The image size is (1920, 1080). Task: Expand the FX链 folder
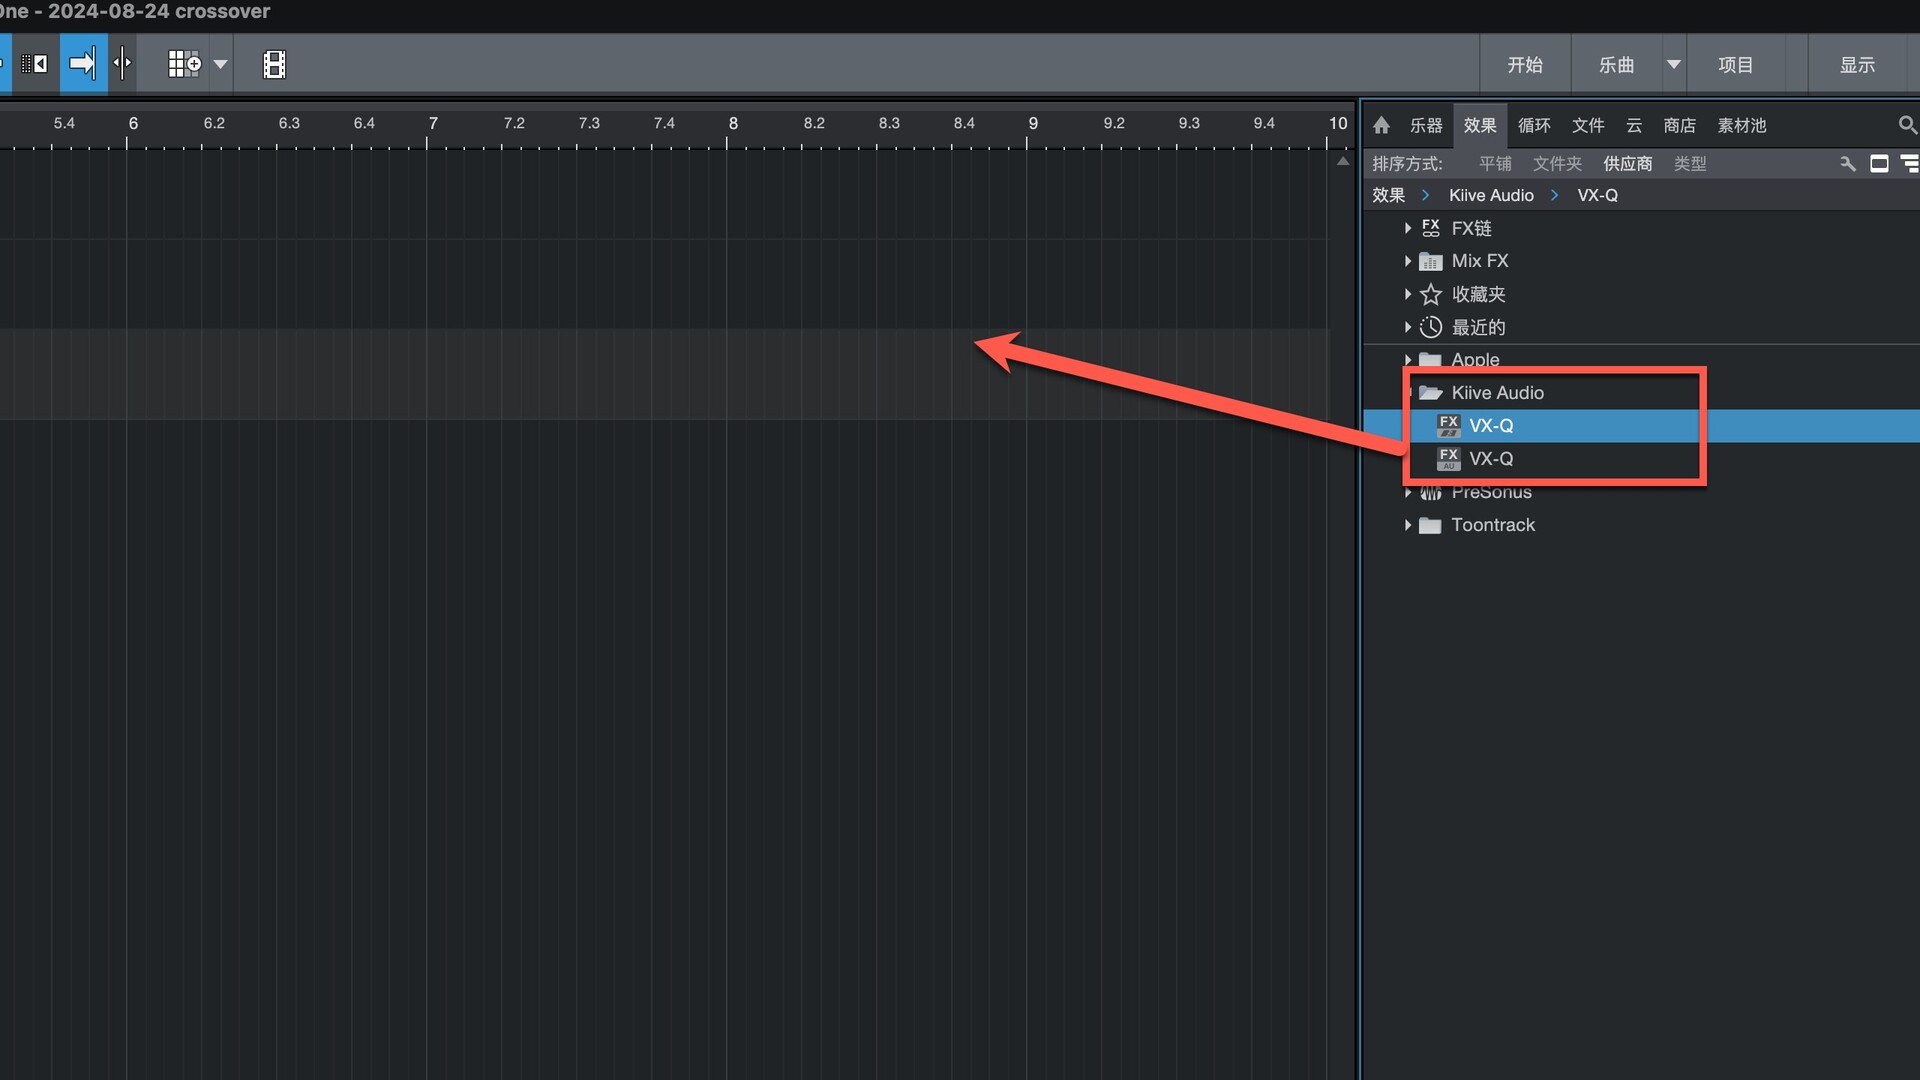tap(1408, 228)
